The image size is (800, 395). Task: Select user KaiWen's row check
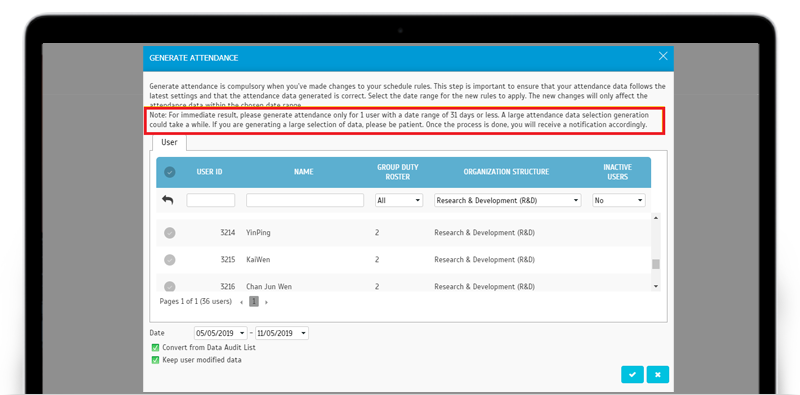[x=170, y=260]
